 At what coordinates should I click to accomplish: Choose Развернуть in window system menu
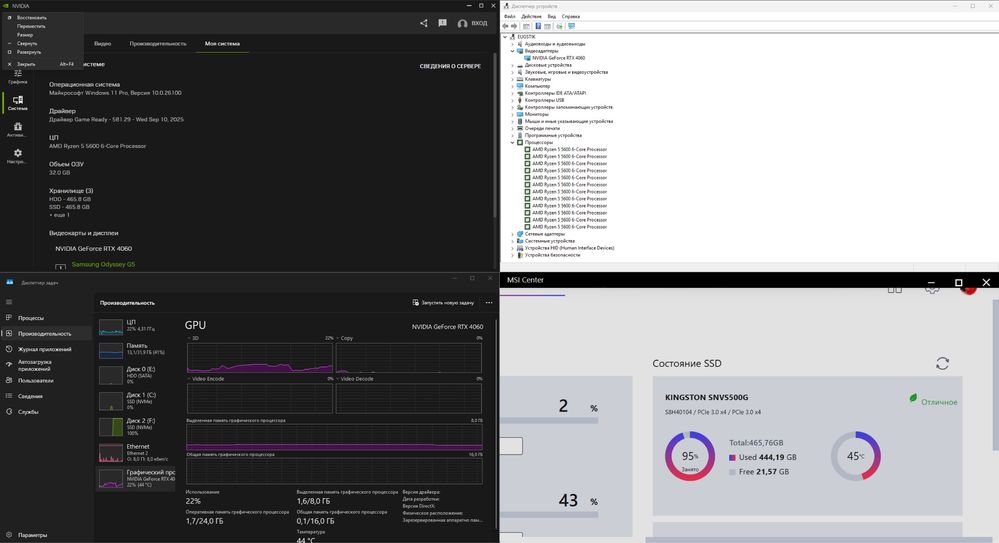click(x=42, y=52)
